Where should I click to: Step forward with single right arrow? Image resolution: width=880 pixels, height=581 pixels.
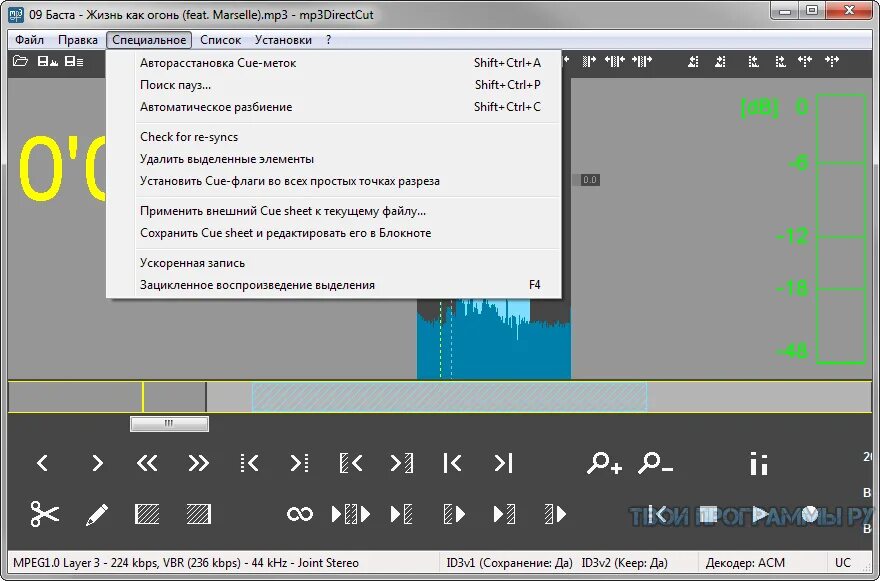pyautogui.click(x=97, y=463)
